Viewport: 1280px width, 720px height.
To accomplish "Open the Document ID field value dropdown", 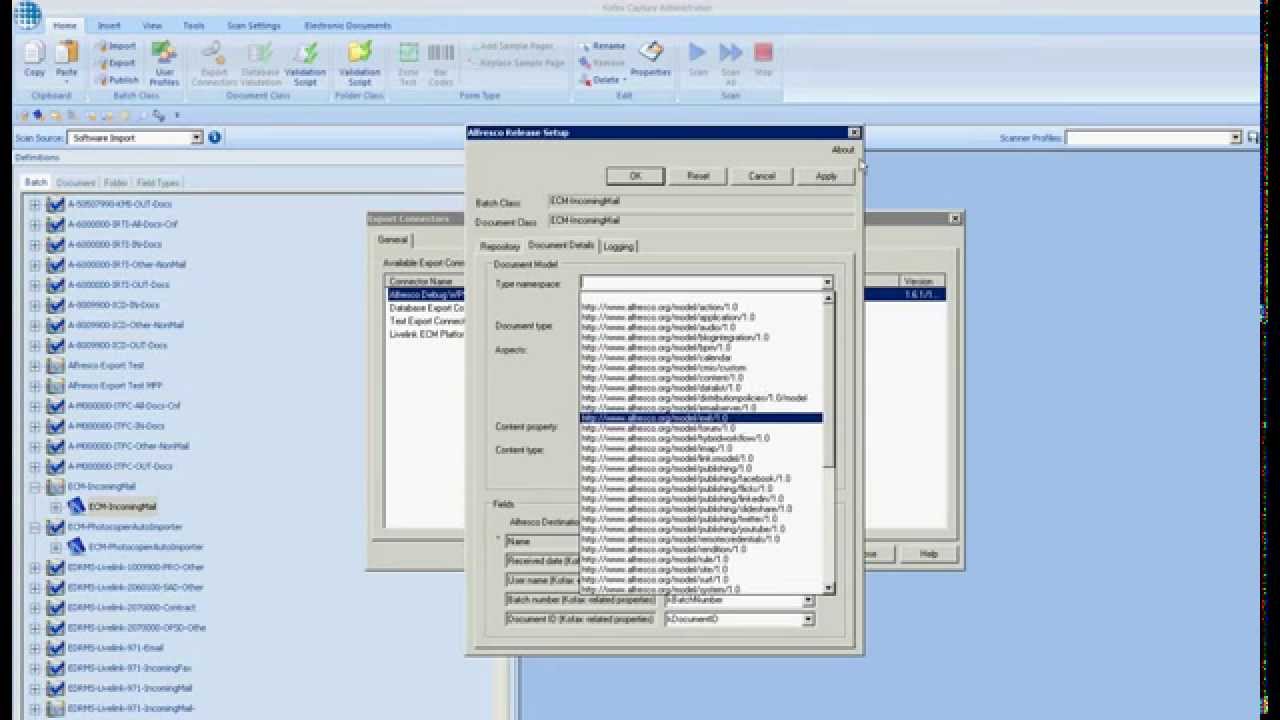I will tap(808, 619).
